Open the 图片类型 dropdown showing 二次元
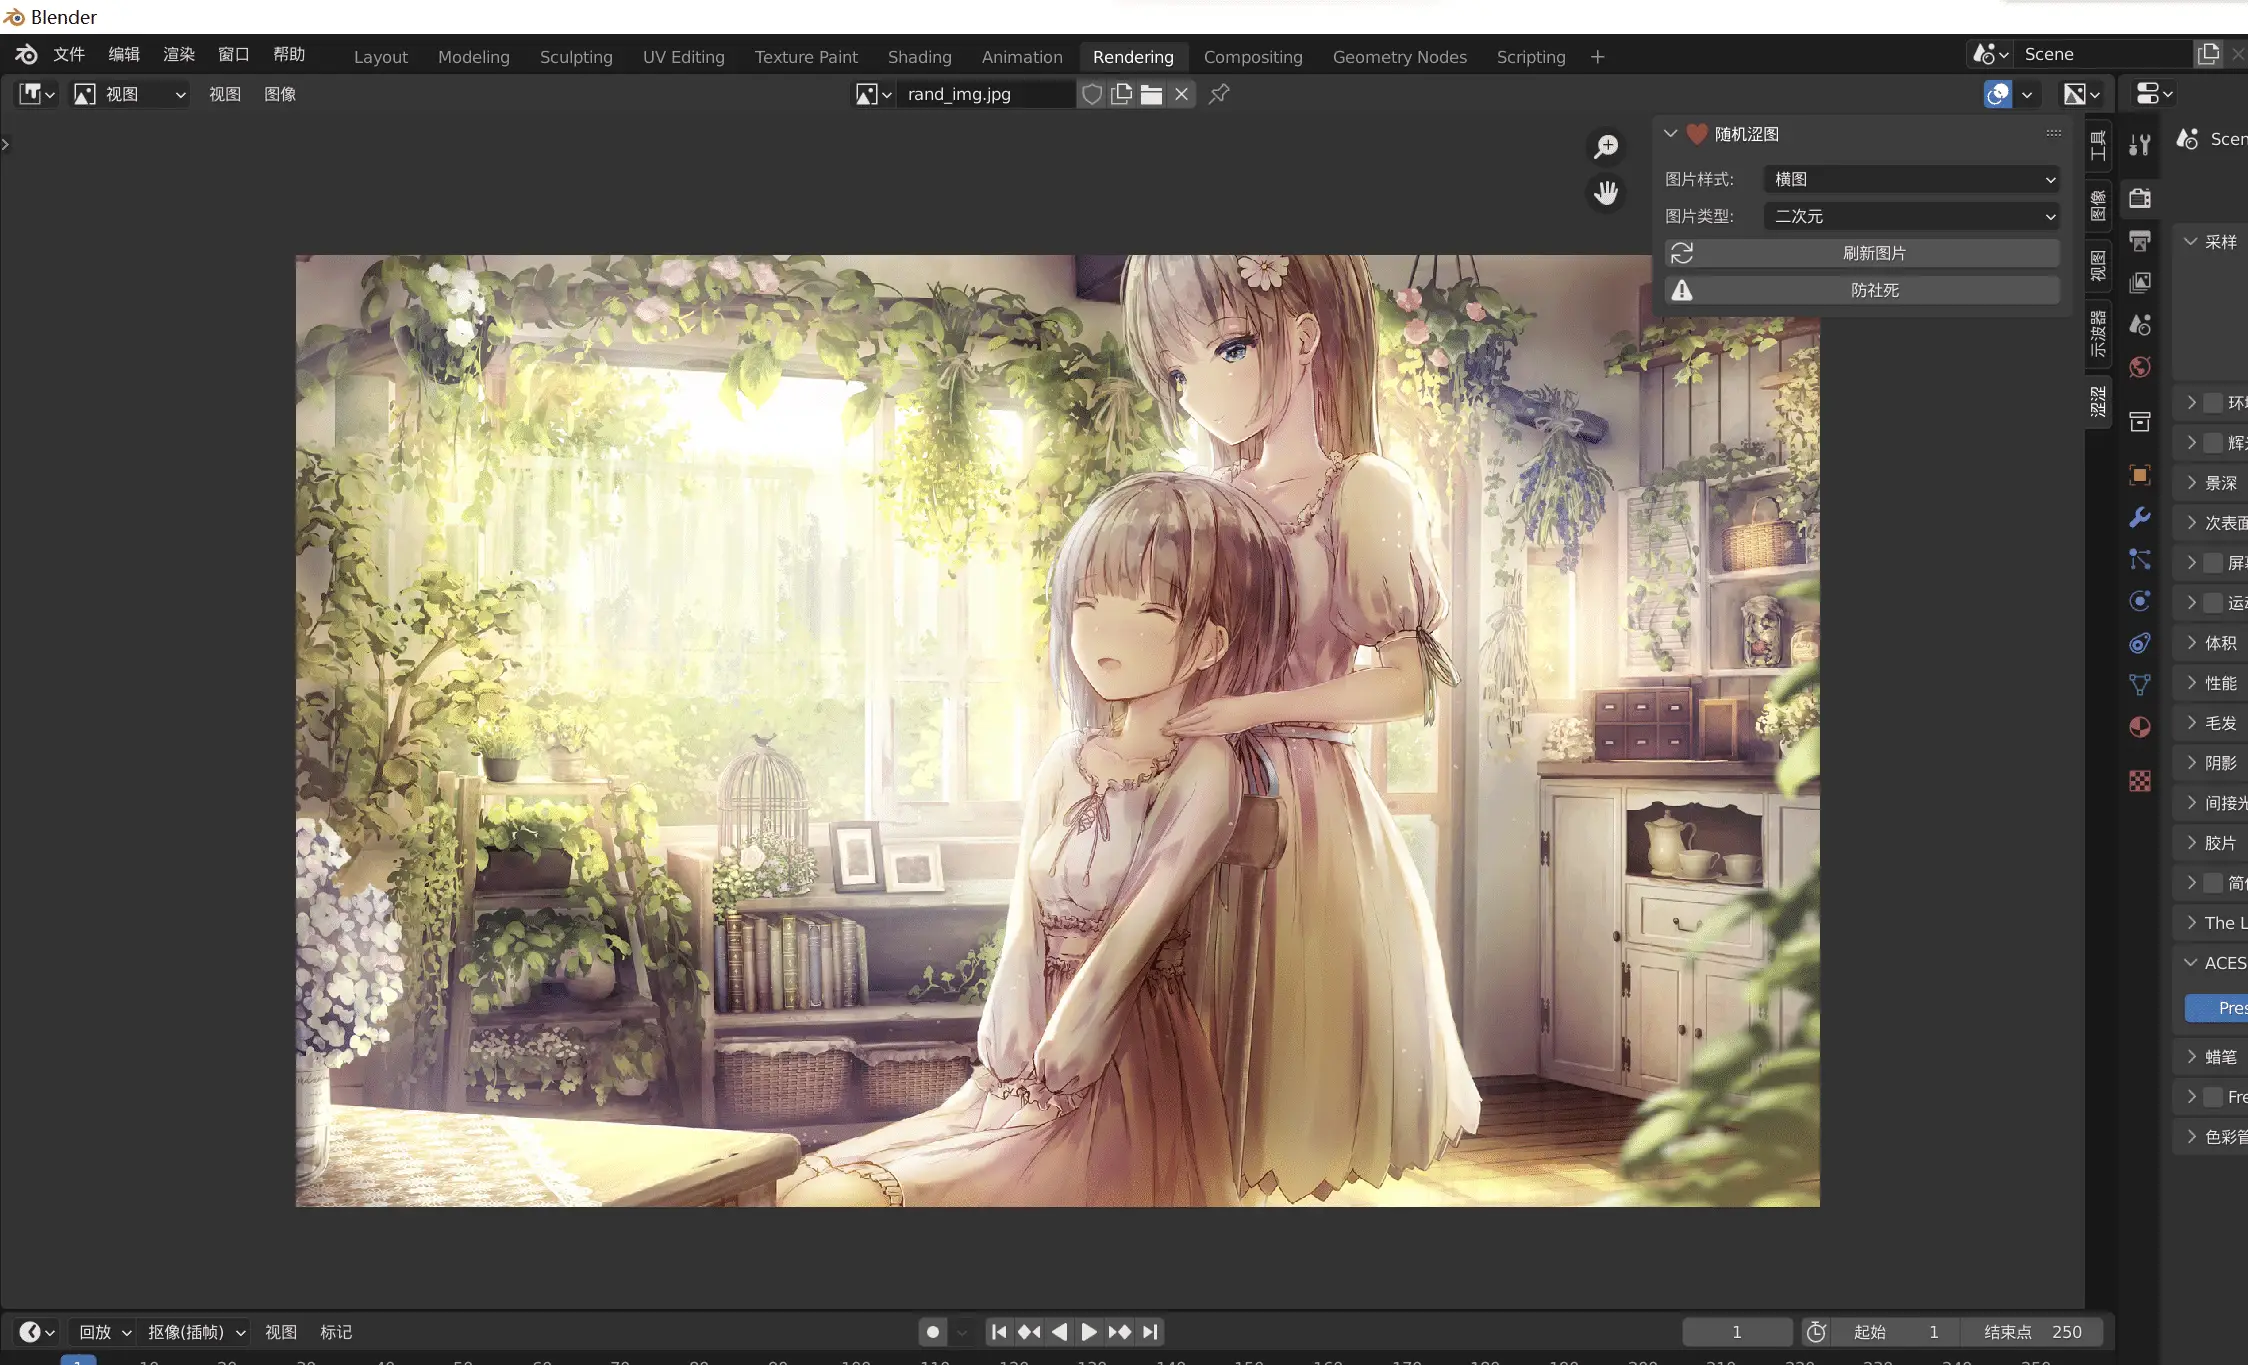 (1911, 216)
